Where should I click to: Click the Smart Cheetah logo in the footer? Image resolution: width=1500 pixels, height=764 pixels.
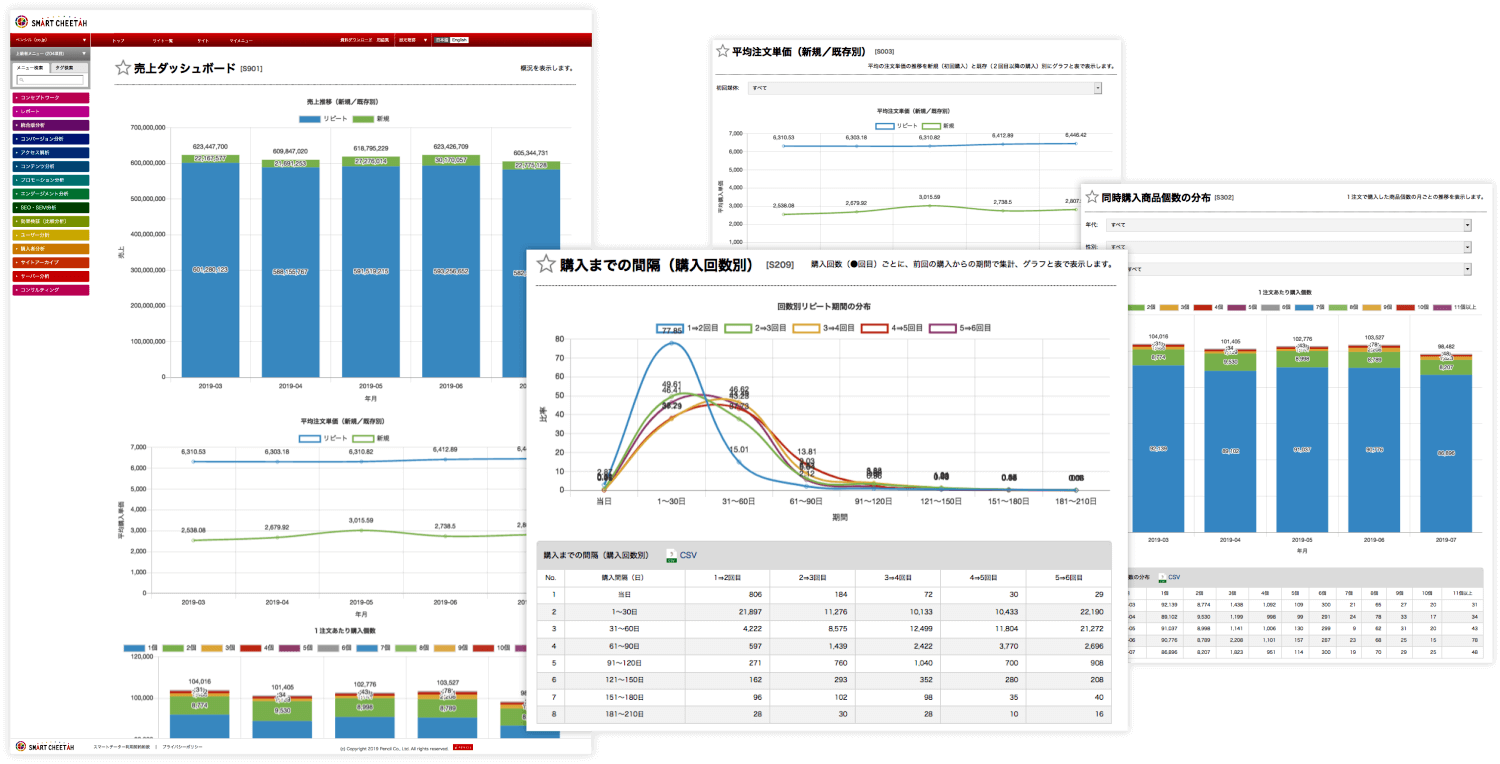pyautogui.click(x=46, y=746)
